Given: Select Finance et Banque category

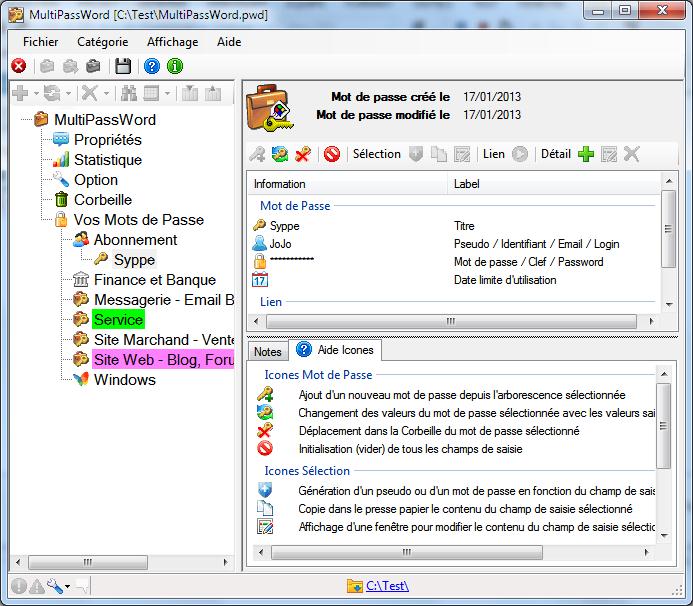Looking at the screenshot, I should click(x=155, y=280).
